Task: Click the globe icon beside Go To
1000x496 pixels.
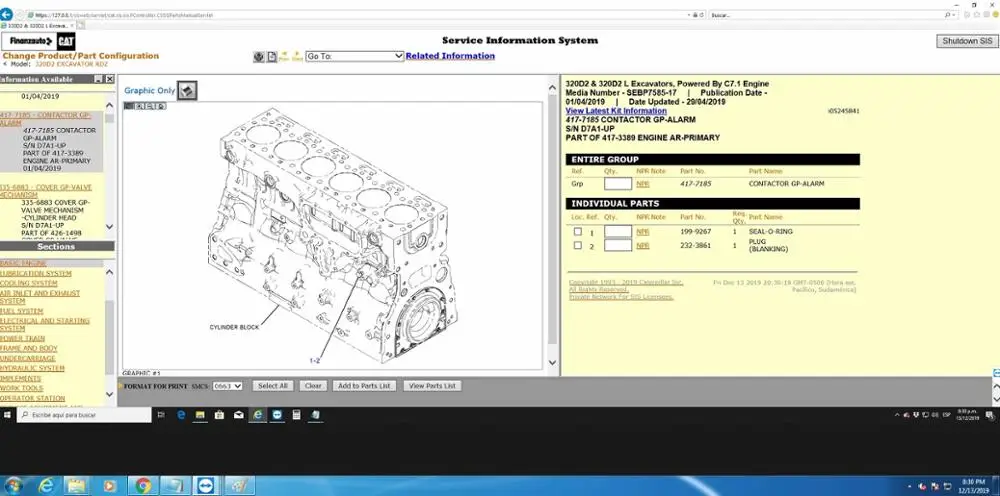Action: pyautogui.click(x=259, y=57)
